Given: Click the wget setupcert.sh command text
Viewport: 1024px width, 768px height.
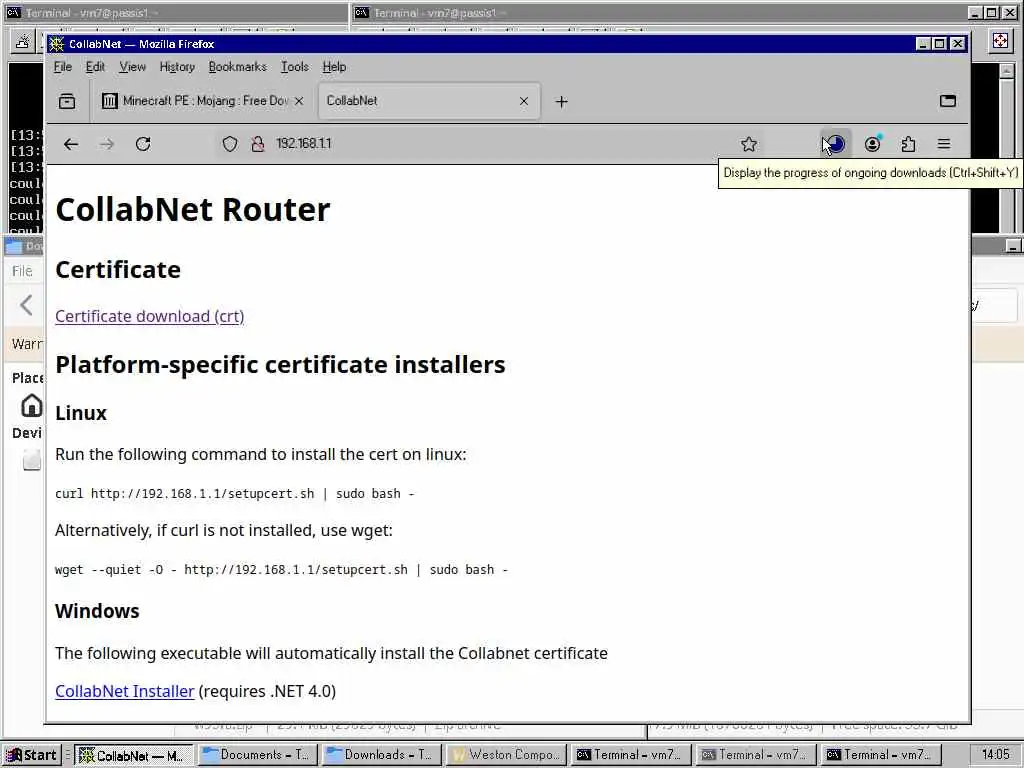Looking at the screenshot, I should coord(281,569).
